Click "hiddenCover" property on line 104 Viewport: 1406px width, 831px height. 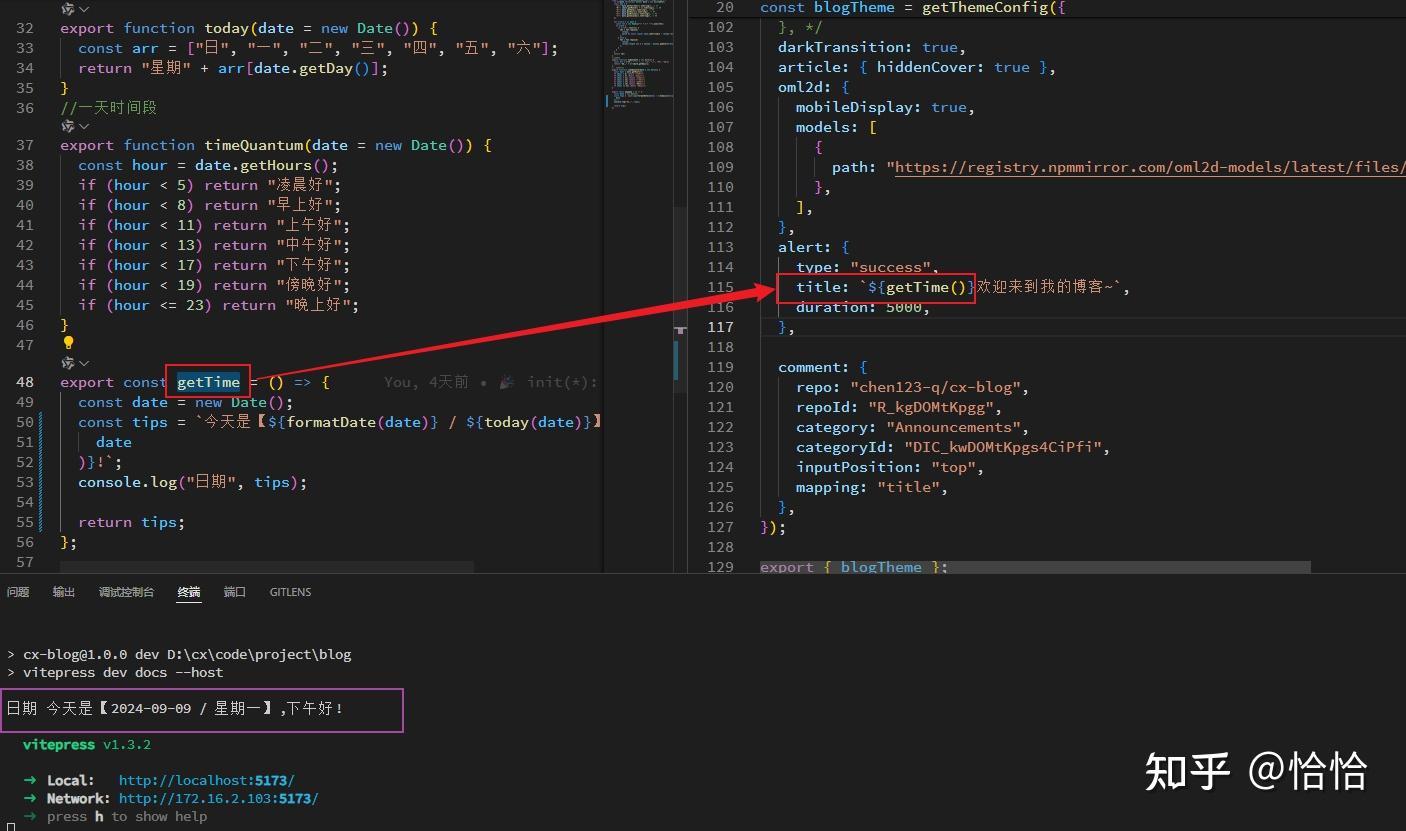point(926,67)
